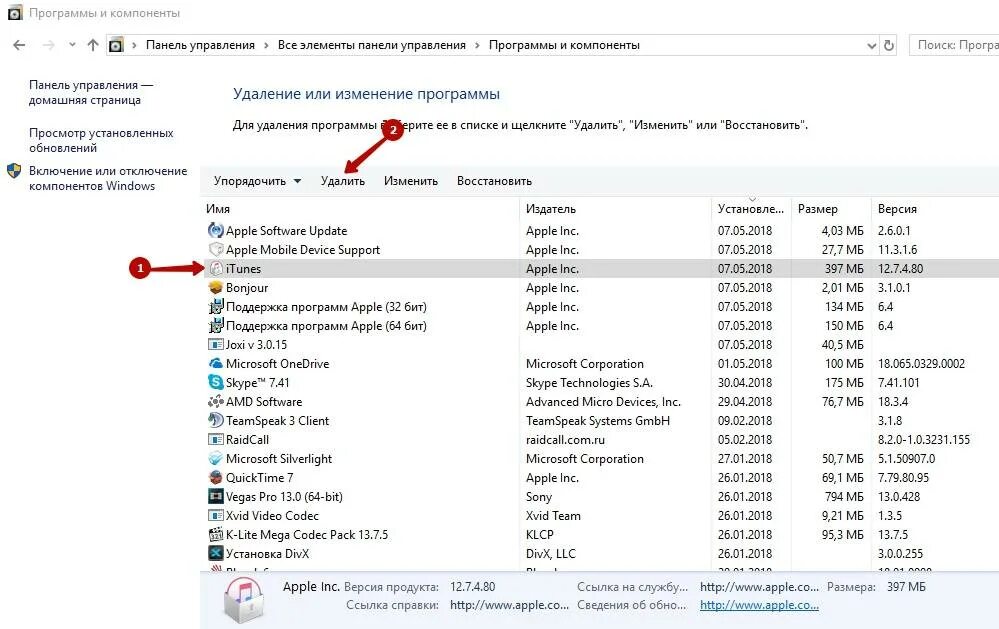Select the Skype™ 7.41 name

tap(257, 382)
